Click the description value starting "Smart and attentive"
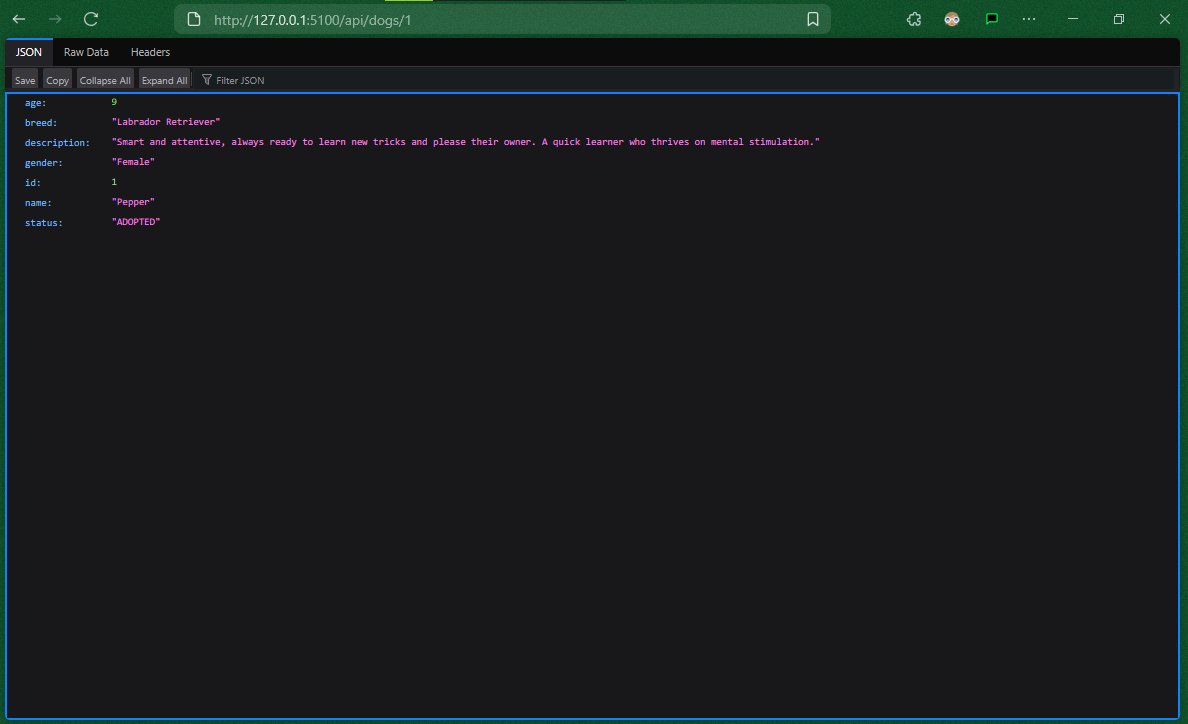 coord(466,142)
